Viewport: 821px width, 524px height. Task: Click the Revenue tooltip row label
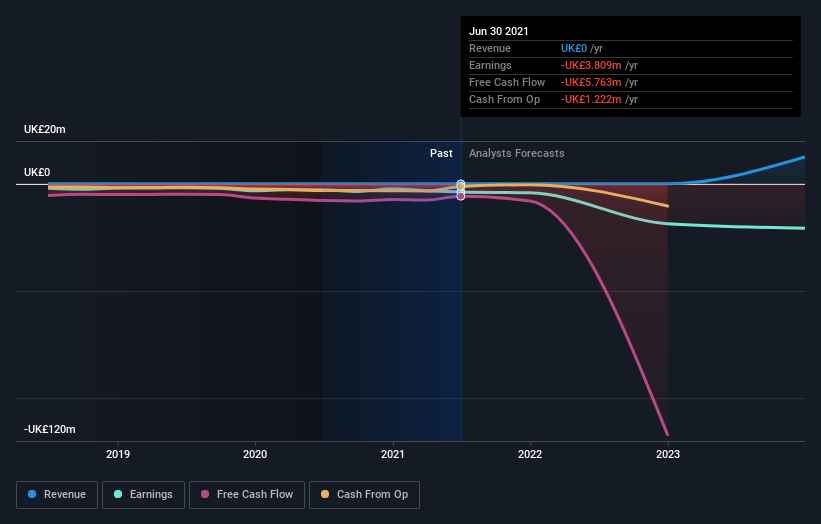(490, 48)
